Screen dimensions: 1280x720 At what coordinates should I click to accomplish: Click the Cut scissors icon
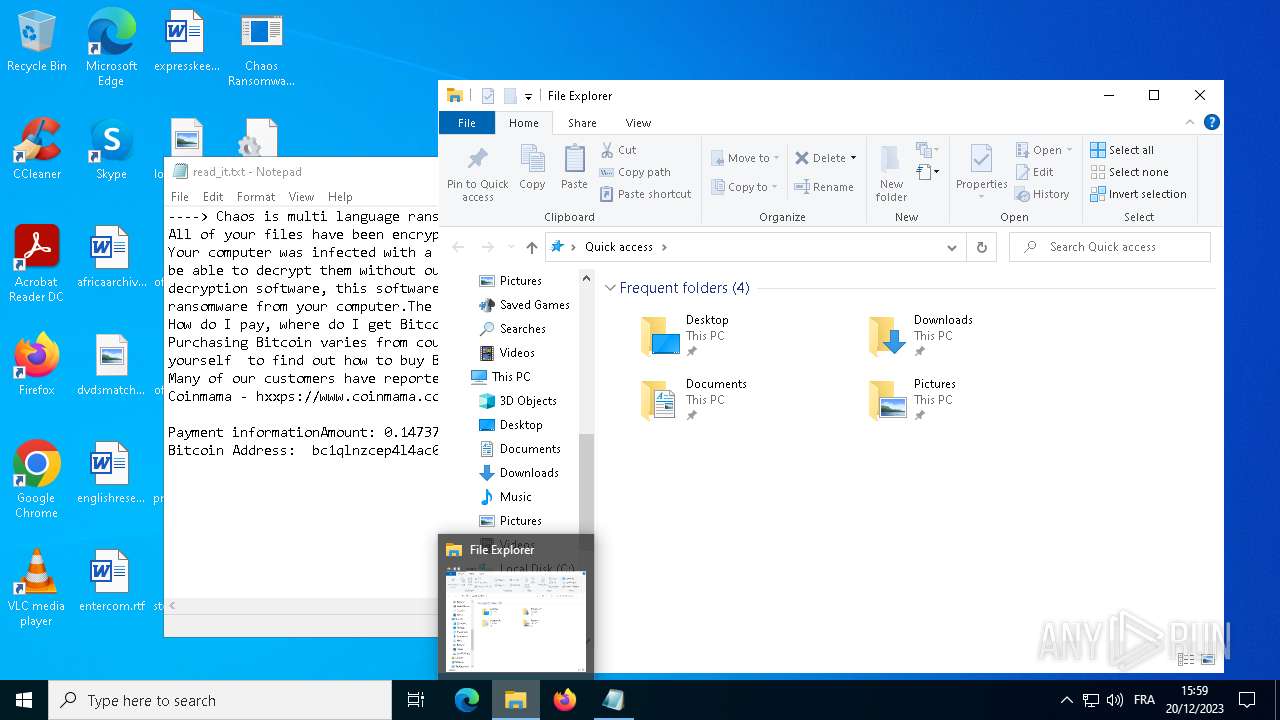pos(607,150)
